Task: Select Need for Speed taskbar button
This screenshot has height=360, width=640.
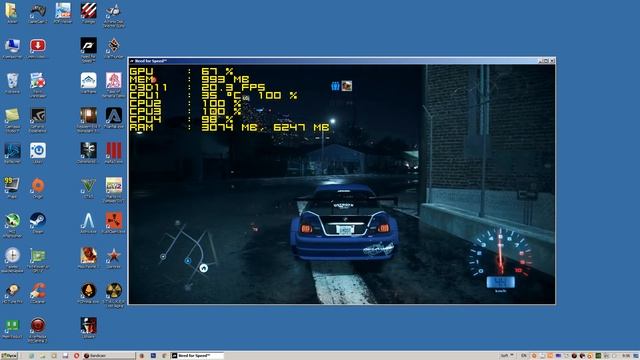Action: tap(198, 356)
